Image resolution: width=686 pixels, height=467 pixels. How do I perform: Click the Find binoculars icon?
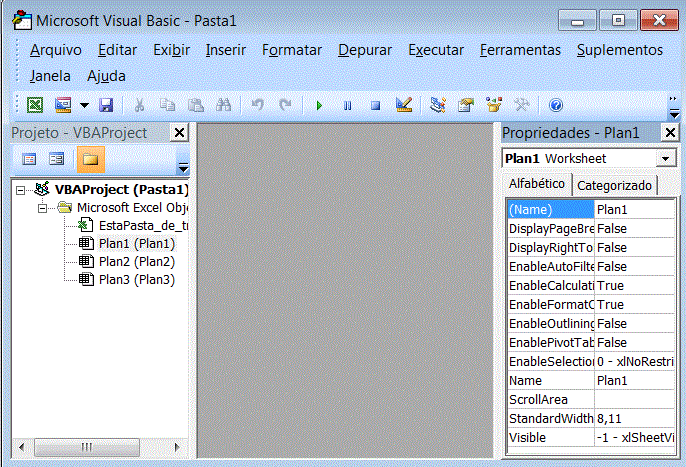(x=224, y=105)
